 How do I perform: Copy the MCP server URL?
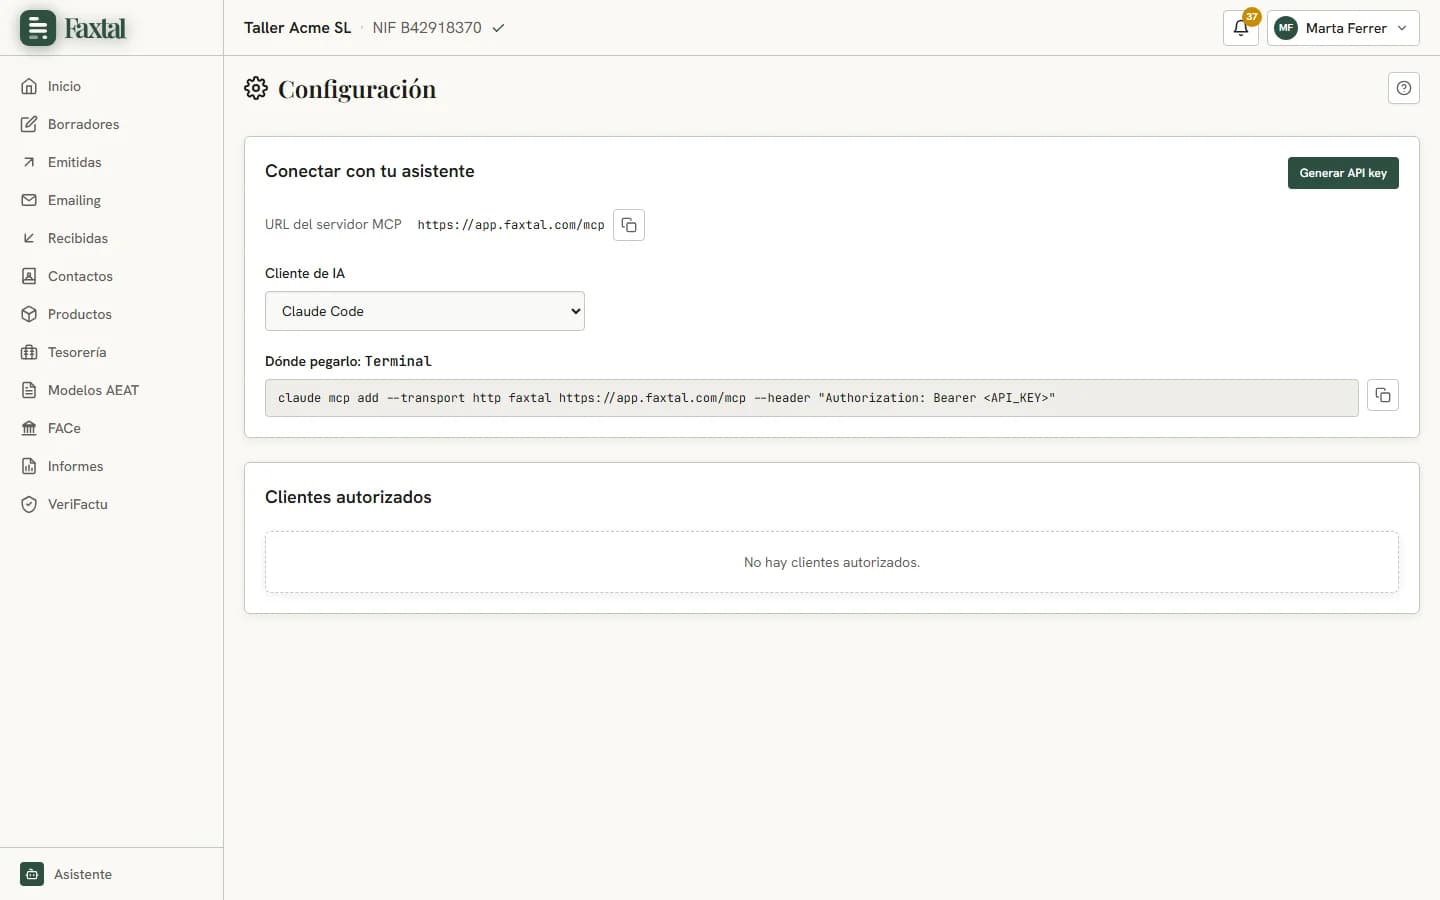629,225
